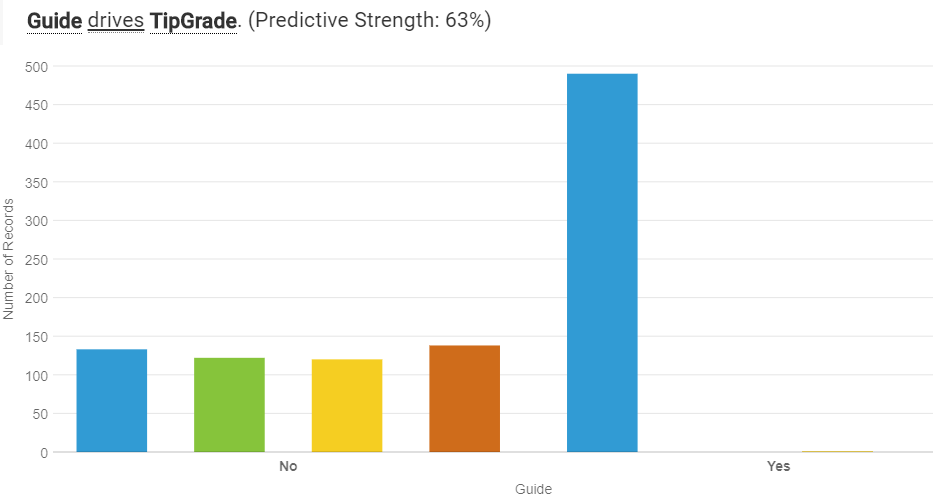The height and width of the screenshot is (495, 933).
Task: Click the 100 tick label on y-axis
Action: 37,375
